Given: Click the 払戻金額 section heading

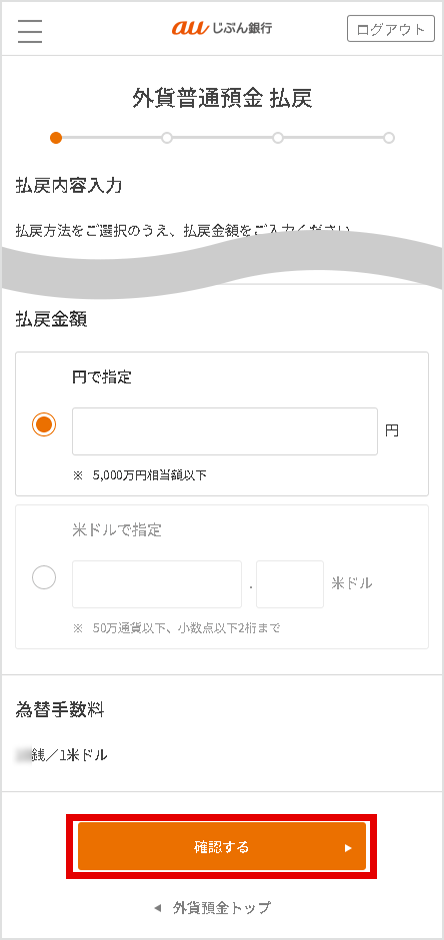Looking at the screenshot, I should click(52, 319).
